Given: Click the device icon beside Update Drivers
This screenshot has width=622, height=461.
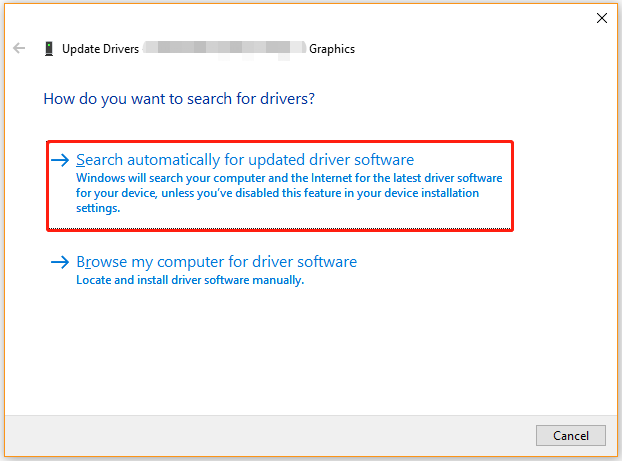Looking at the screenshot, I should click(x=49, y=49).
